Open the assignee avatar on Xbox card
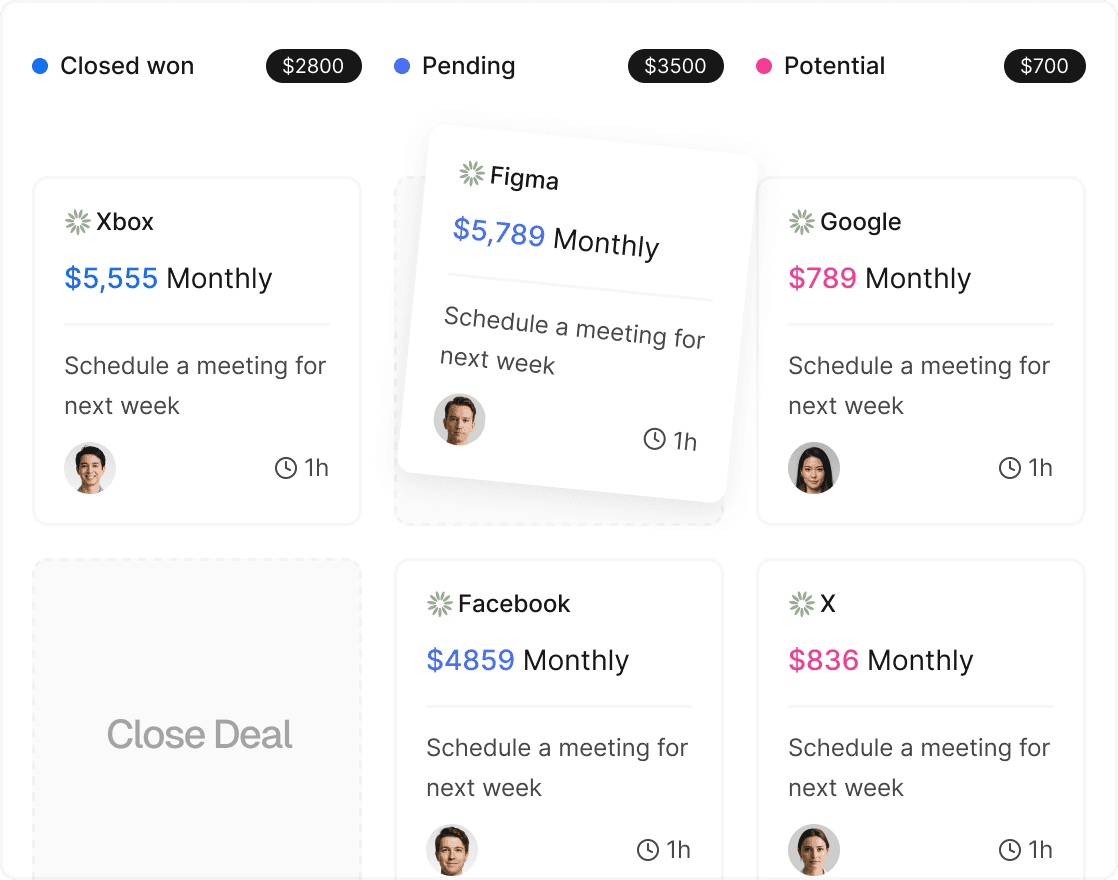 coord(90,468)
